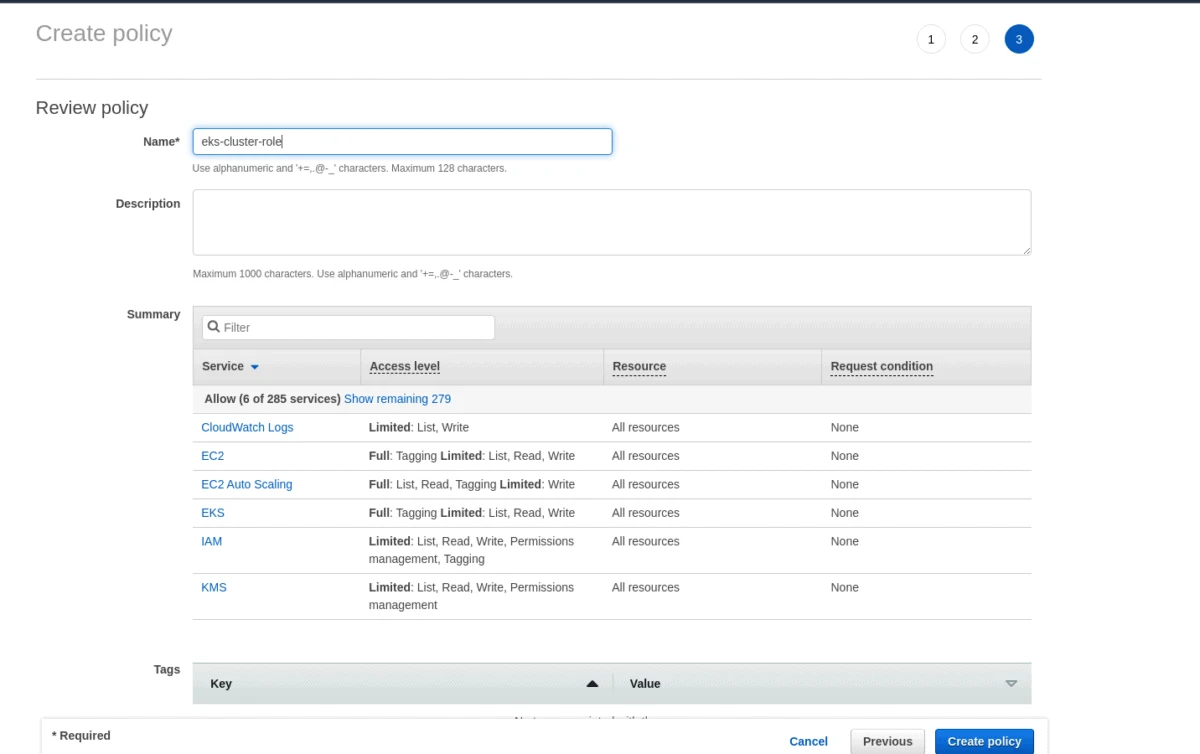Click the ascending sort arrow on Key column

coord(592,683)
